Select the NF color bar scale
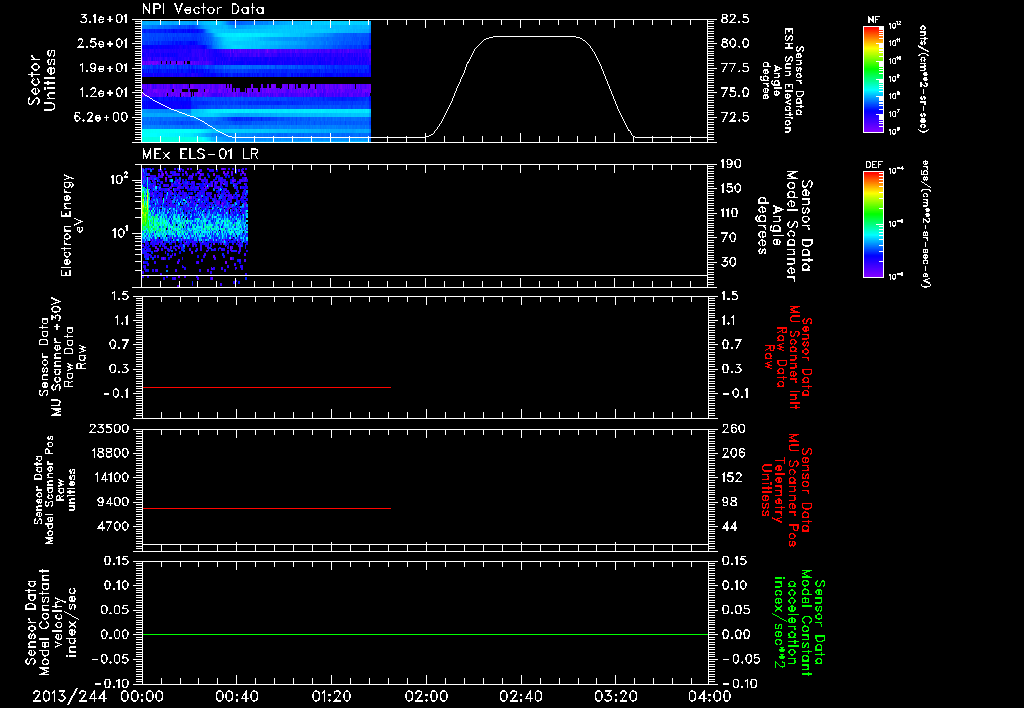1024x708 pixels. (x=874, y=79)
